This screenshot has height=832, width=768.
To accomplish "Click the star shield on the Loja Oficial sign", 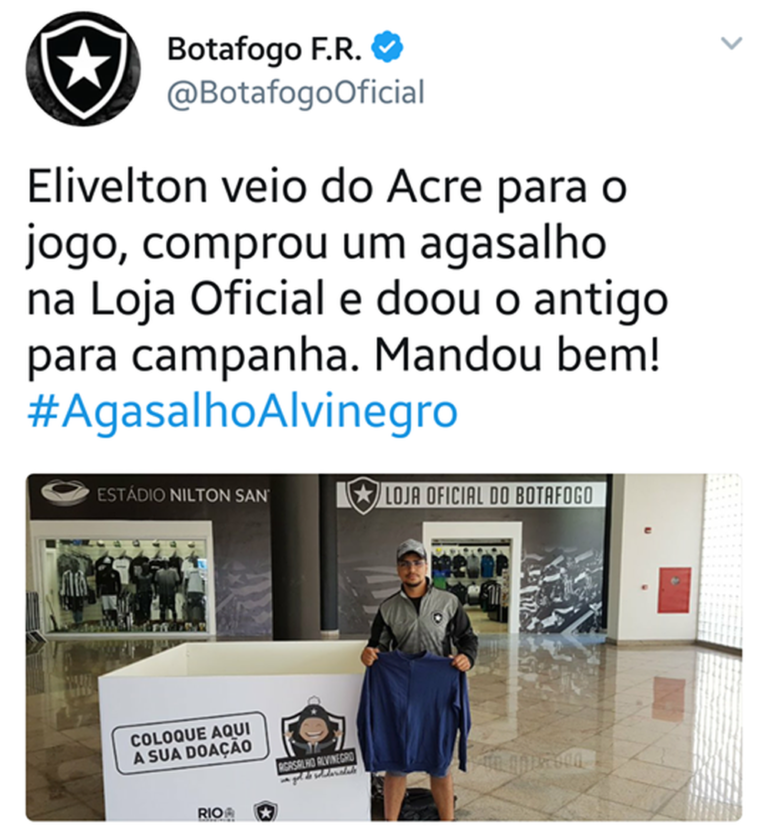I will (364, 495).
